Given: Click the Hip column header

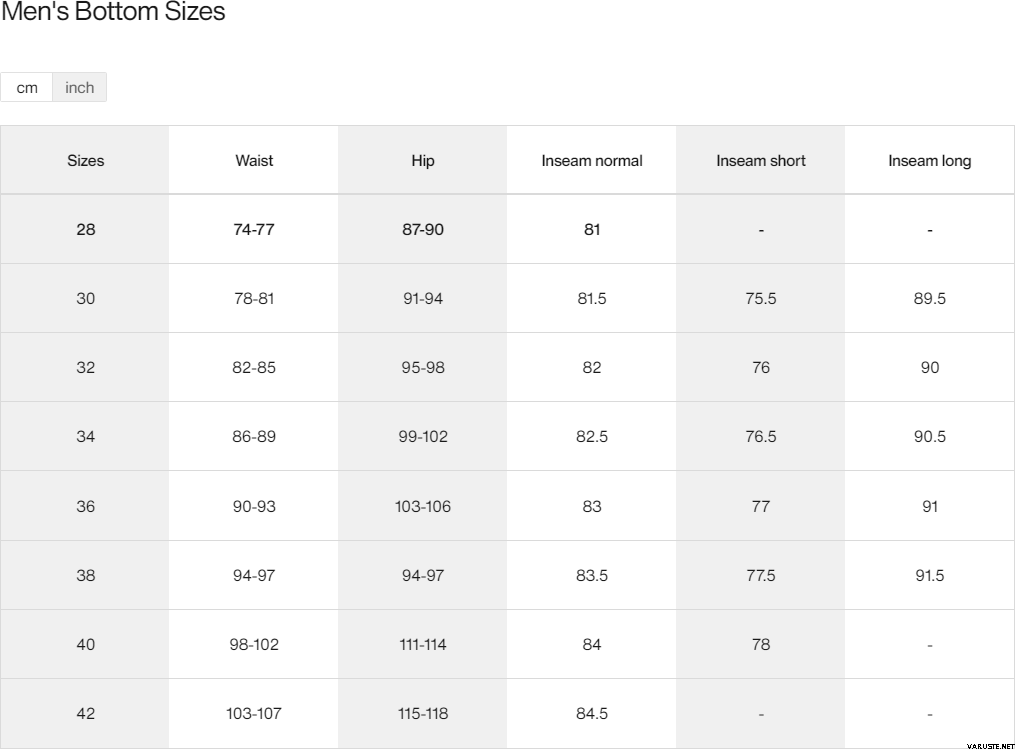Looking at the screenshot, I should (423, 160).
